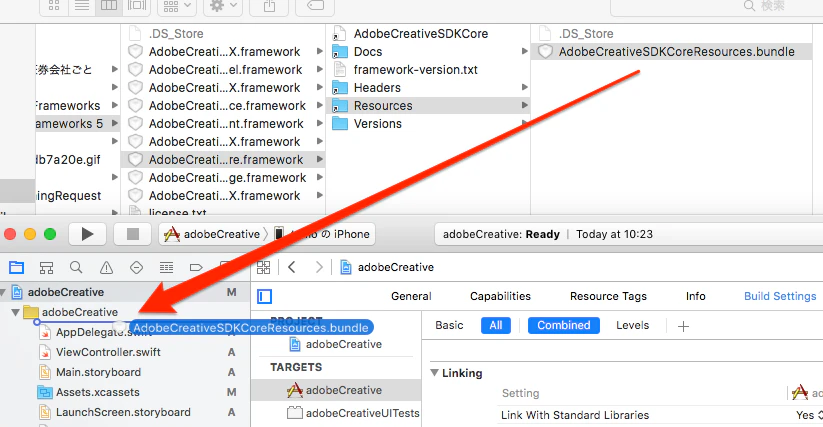Stop the running Xcode task
823x427 pixels.
tap(133, 234)
